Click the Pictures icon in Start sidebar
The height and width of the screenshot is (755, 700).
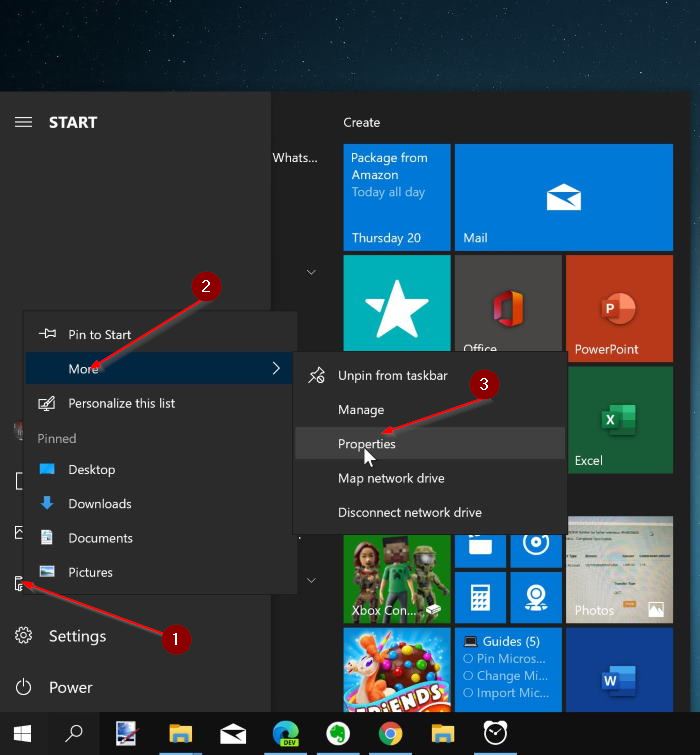[19, 532]
